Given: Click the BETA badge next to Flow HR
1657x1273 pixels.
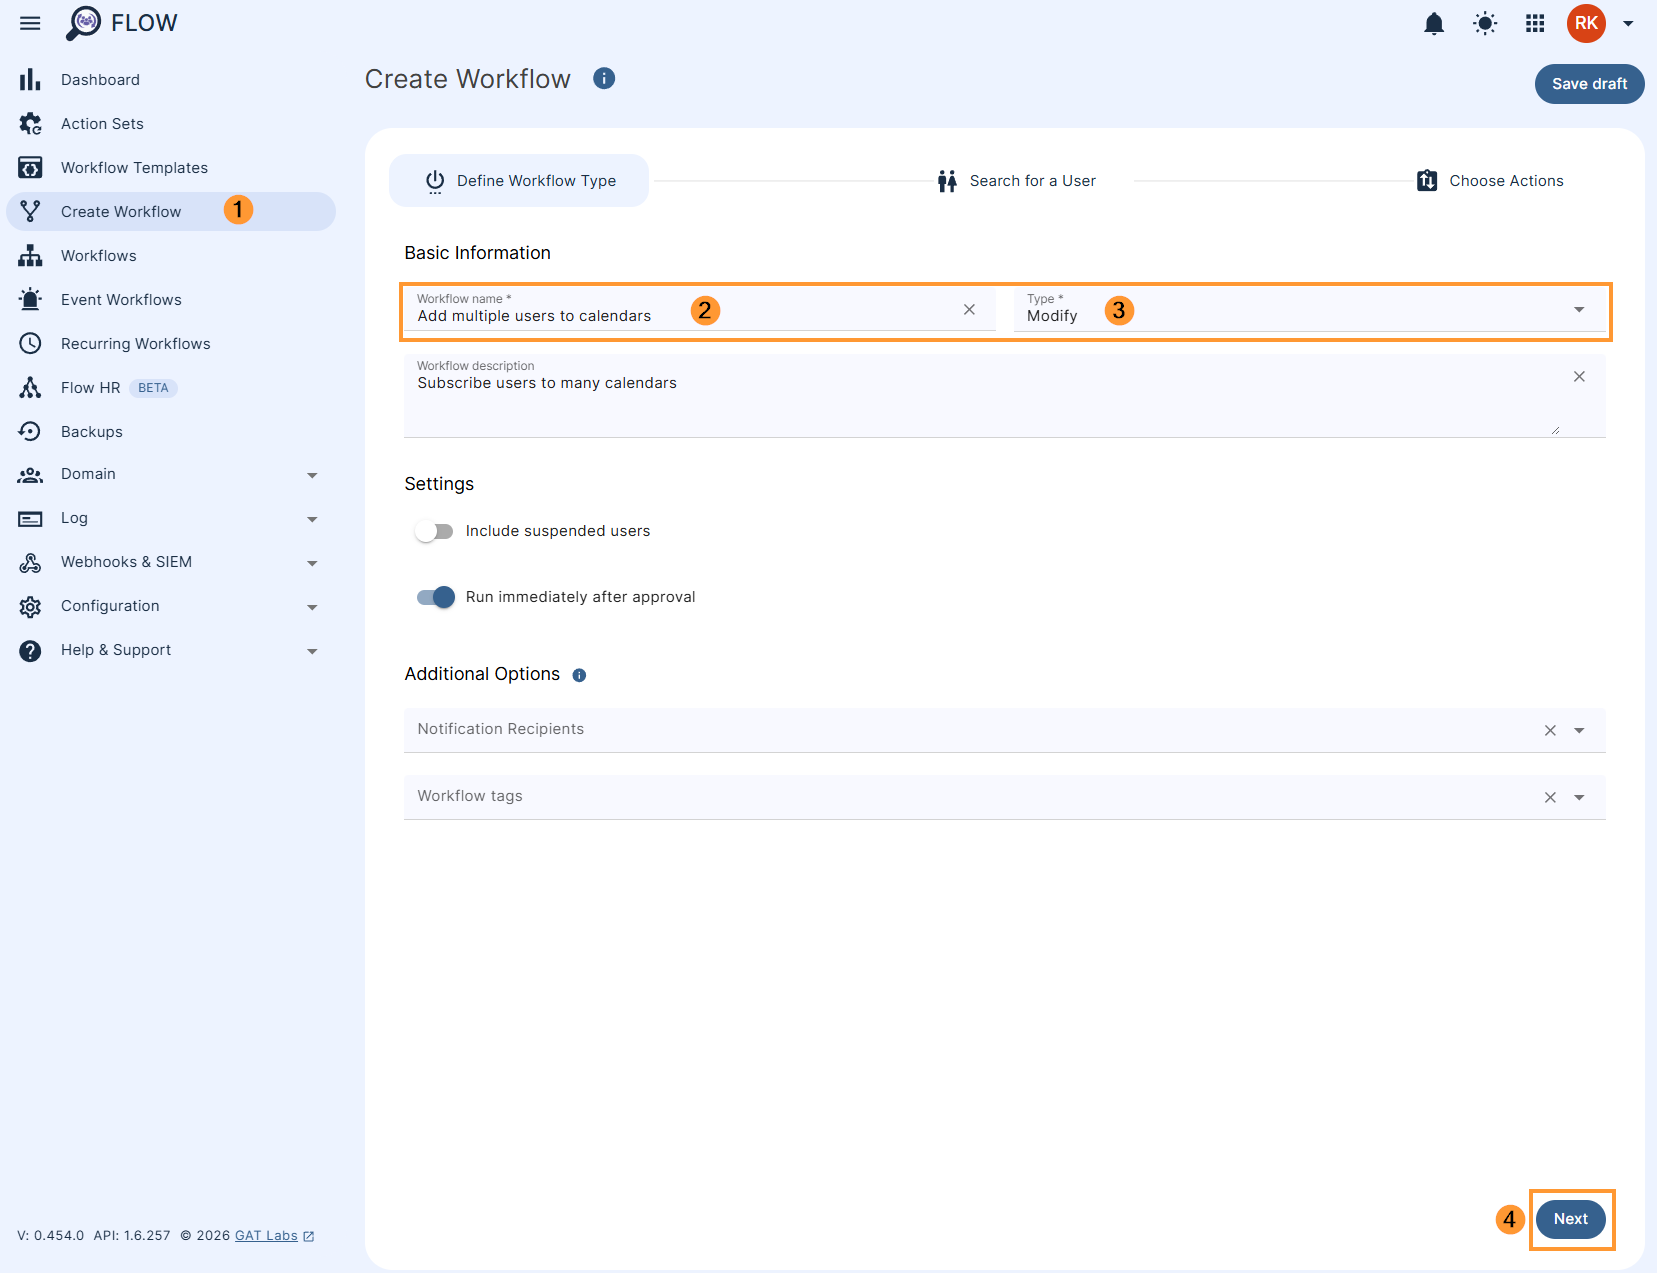Looking at the screenshot, I should tap(153, 388).
